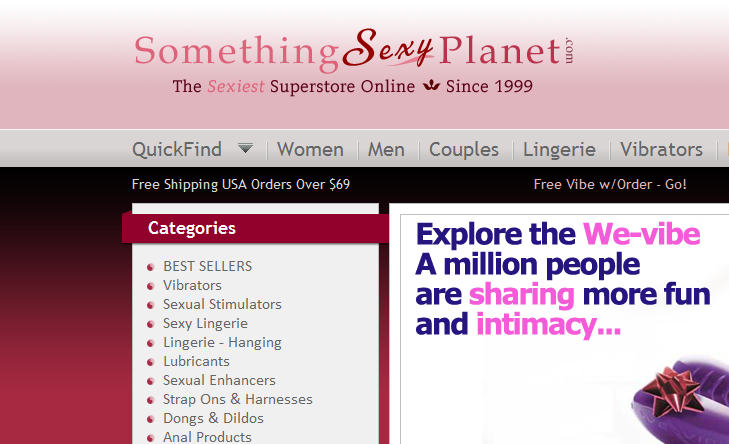Open Dongs & Dildos category

(213, 418)
